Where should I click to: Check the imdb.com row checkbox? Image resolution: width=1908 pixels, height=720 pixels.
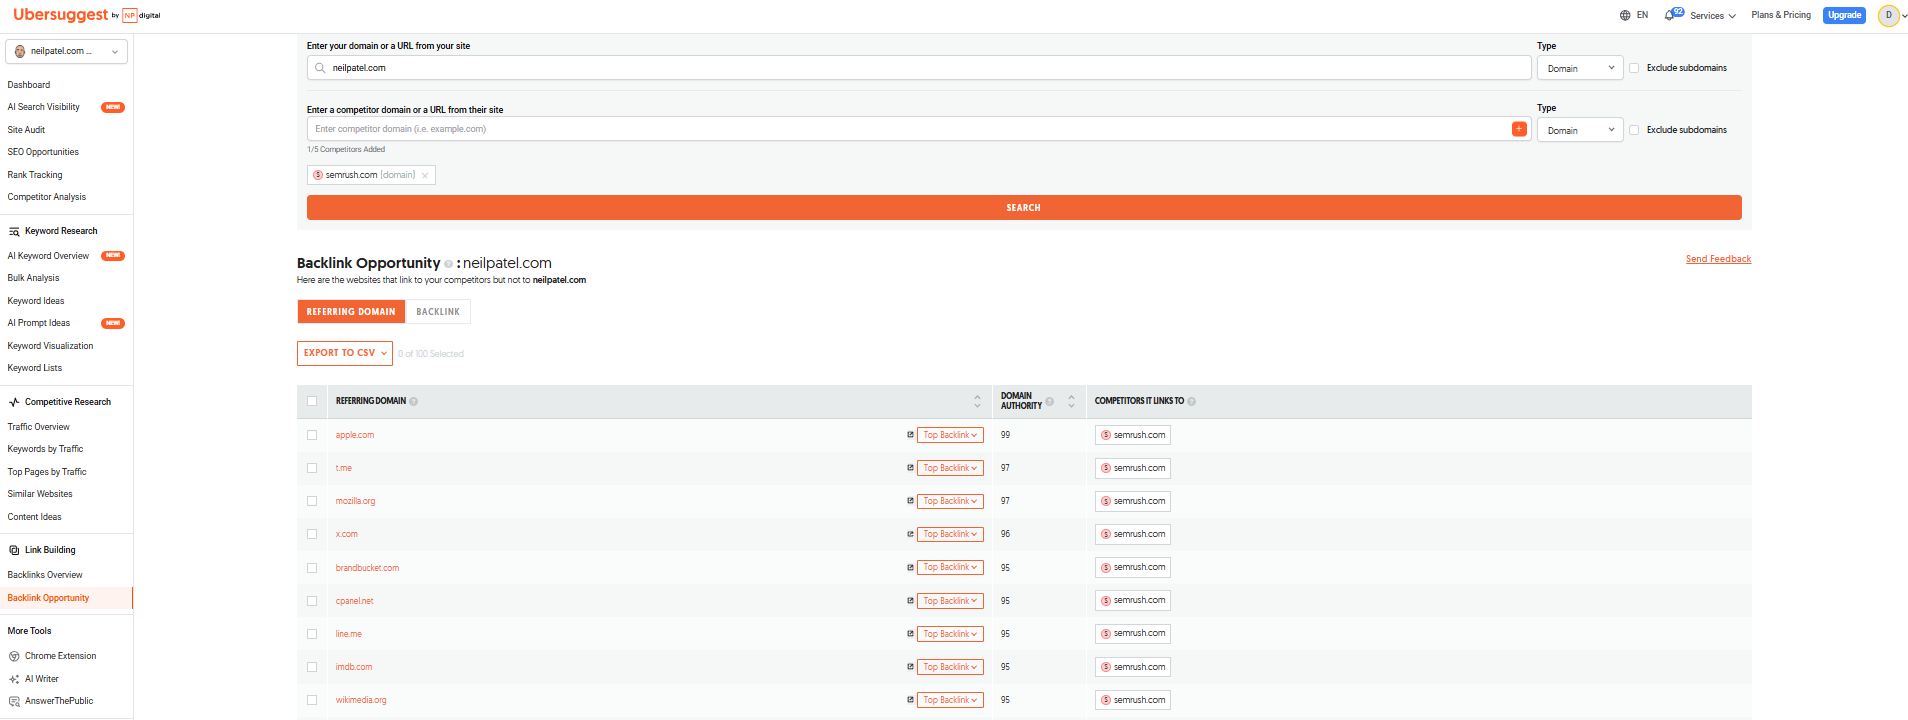point(312,667)
